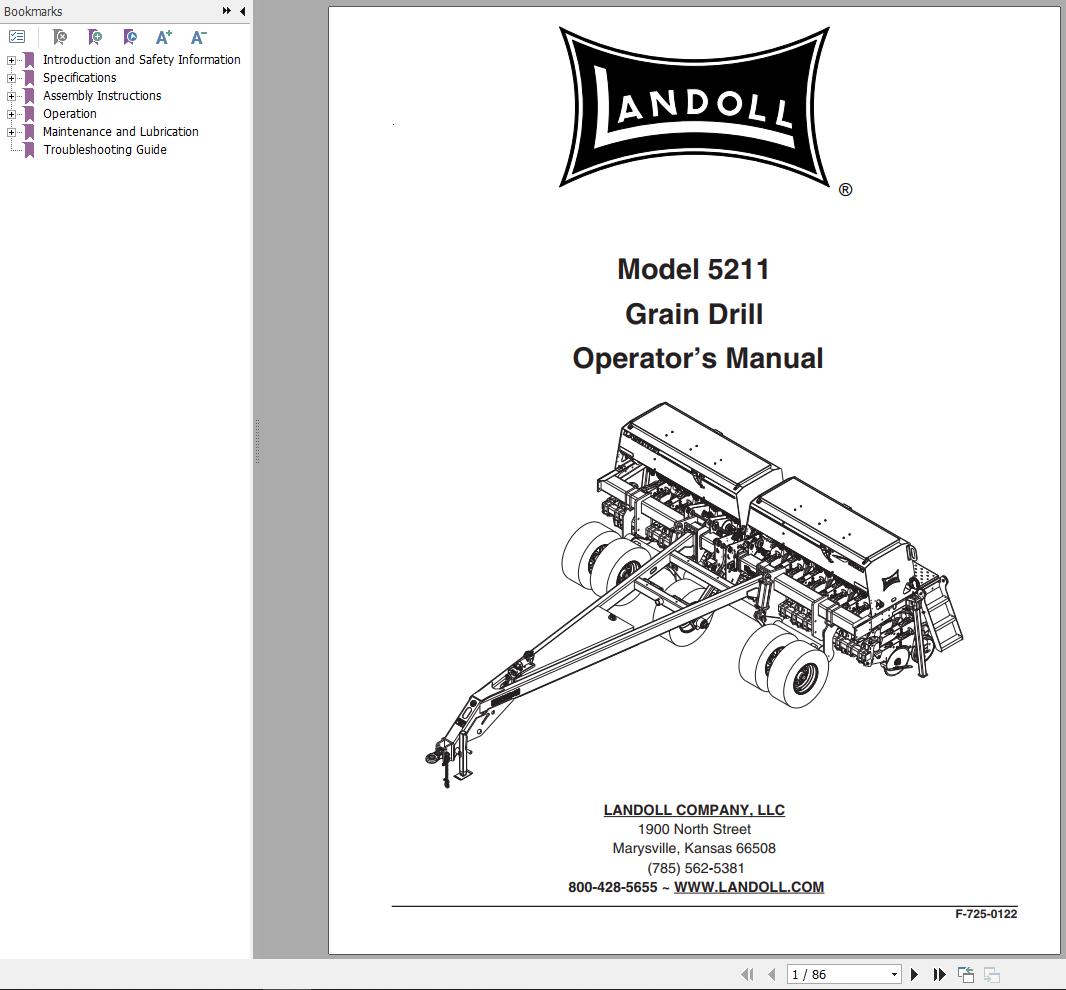Click the previous view icon
This screenshot has height=990, width=1066.
tap(965, 973)
